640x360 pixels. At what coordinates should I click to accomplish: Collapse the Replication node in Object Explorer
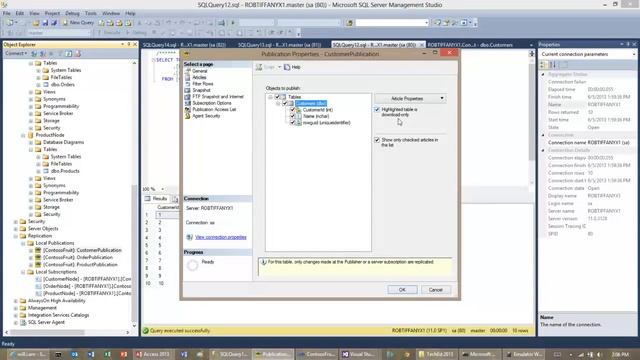[x=16, y=236]
